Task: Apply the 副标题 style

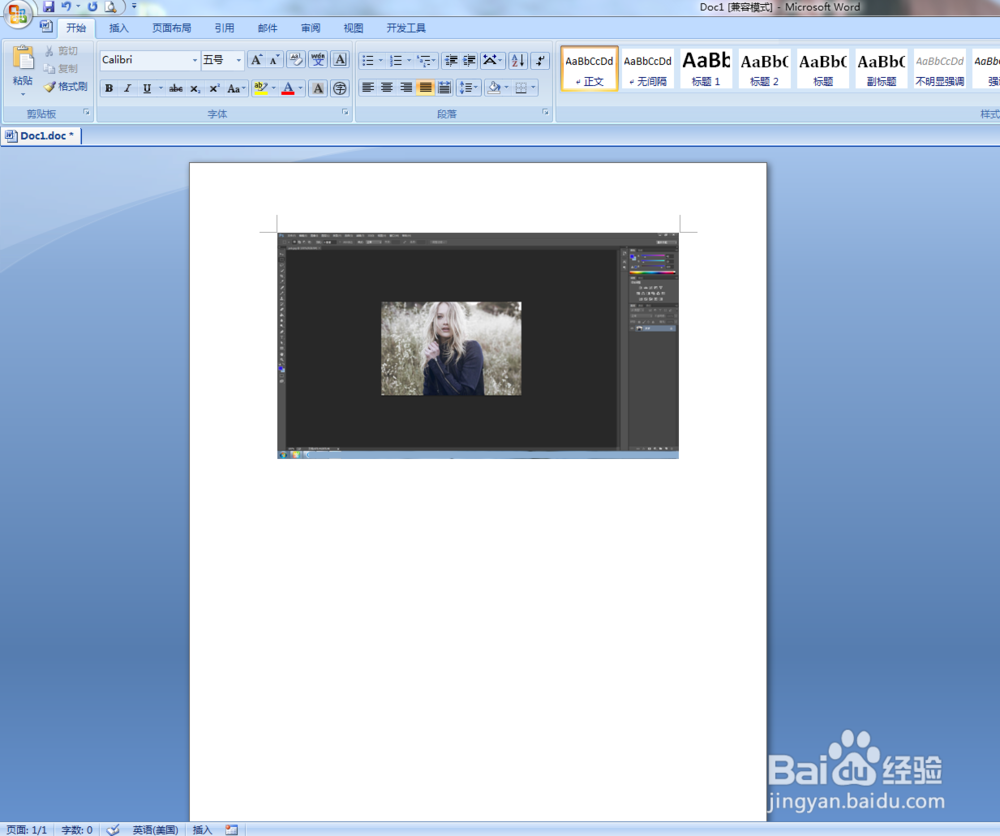Action: click(881, 68)
